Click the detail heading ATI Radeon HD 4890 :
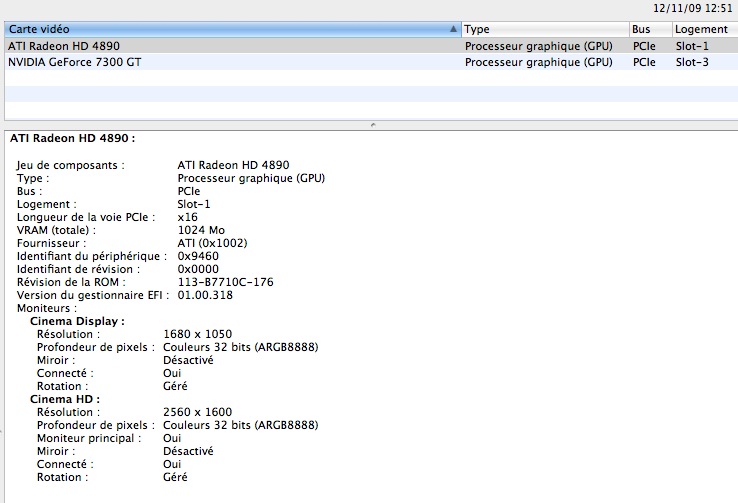This screenshot has height=503, width=738. 72,138
